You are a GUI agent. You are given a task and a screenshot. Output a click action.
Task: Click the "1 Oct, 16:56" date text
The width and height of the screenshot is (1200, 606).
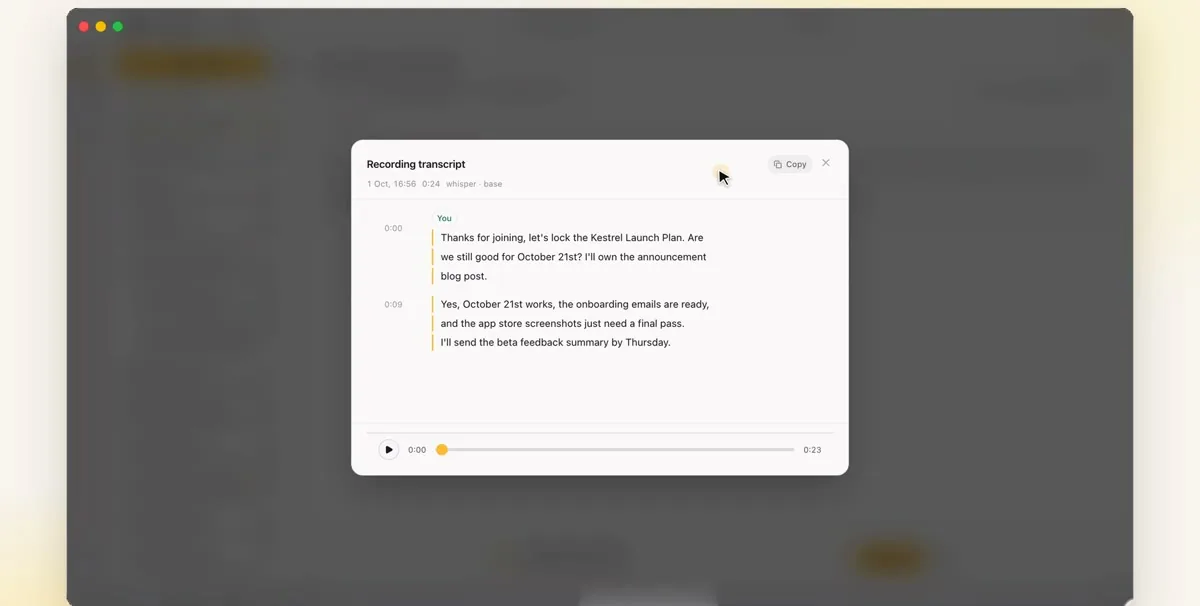(x=391, y=184)
